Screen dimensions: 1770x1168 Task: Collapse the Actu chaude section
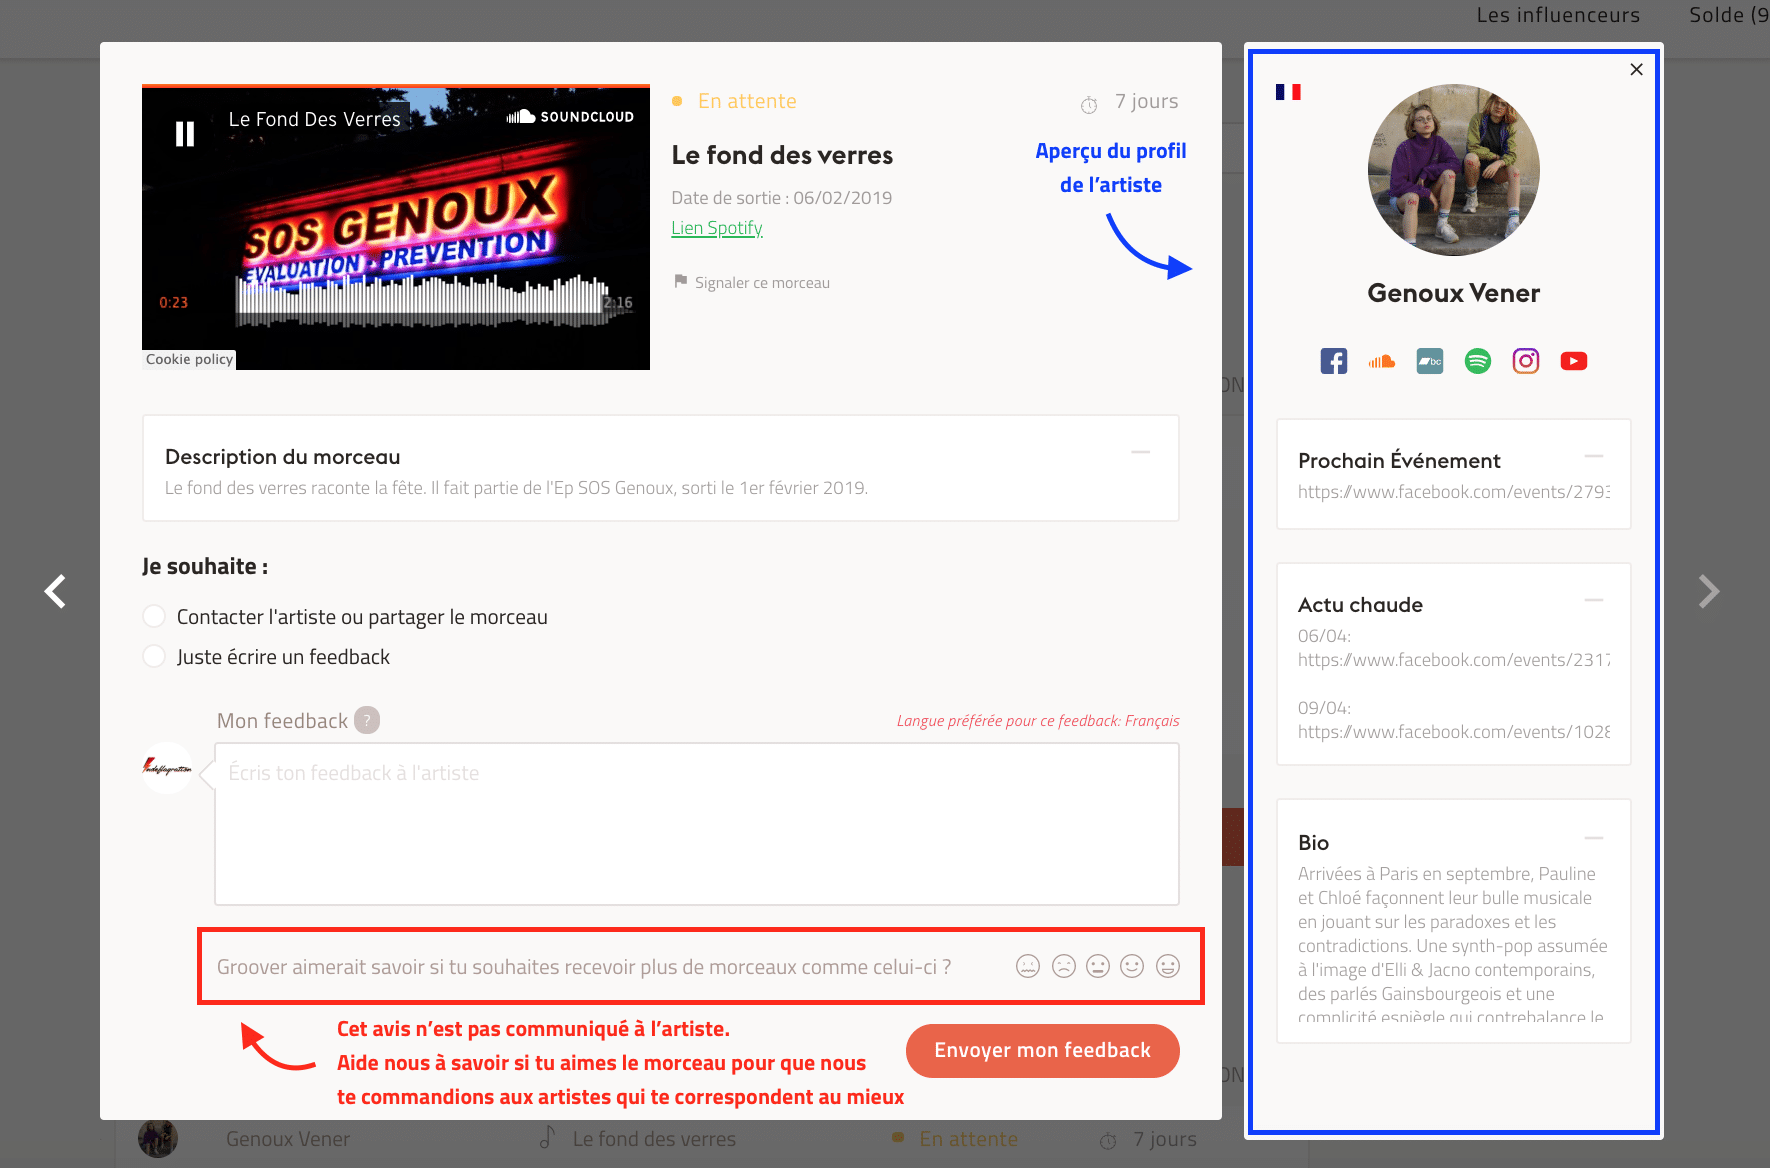[1594, 600]
